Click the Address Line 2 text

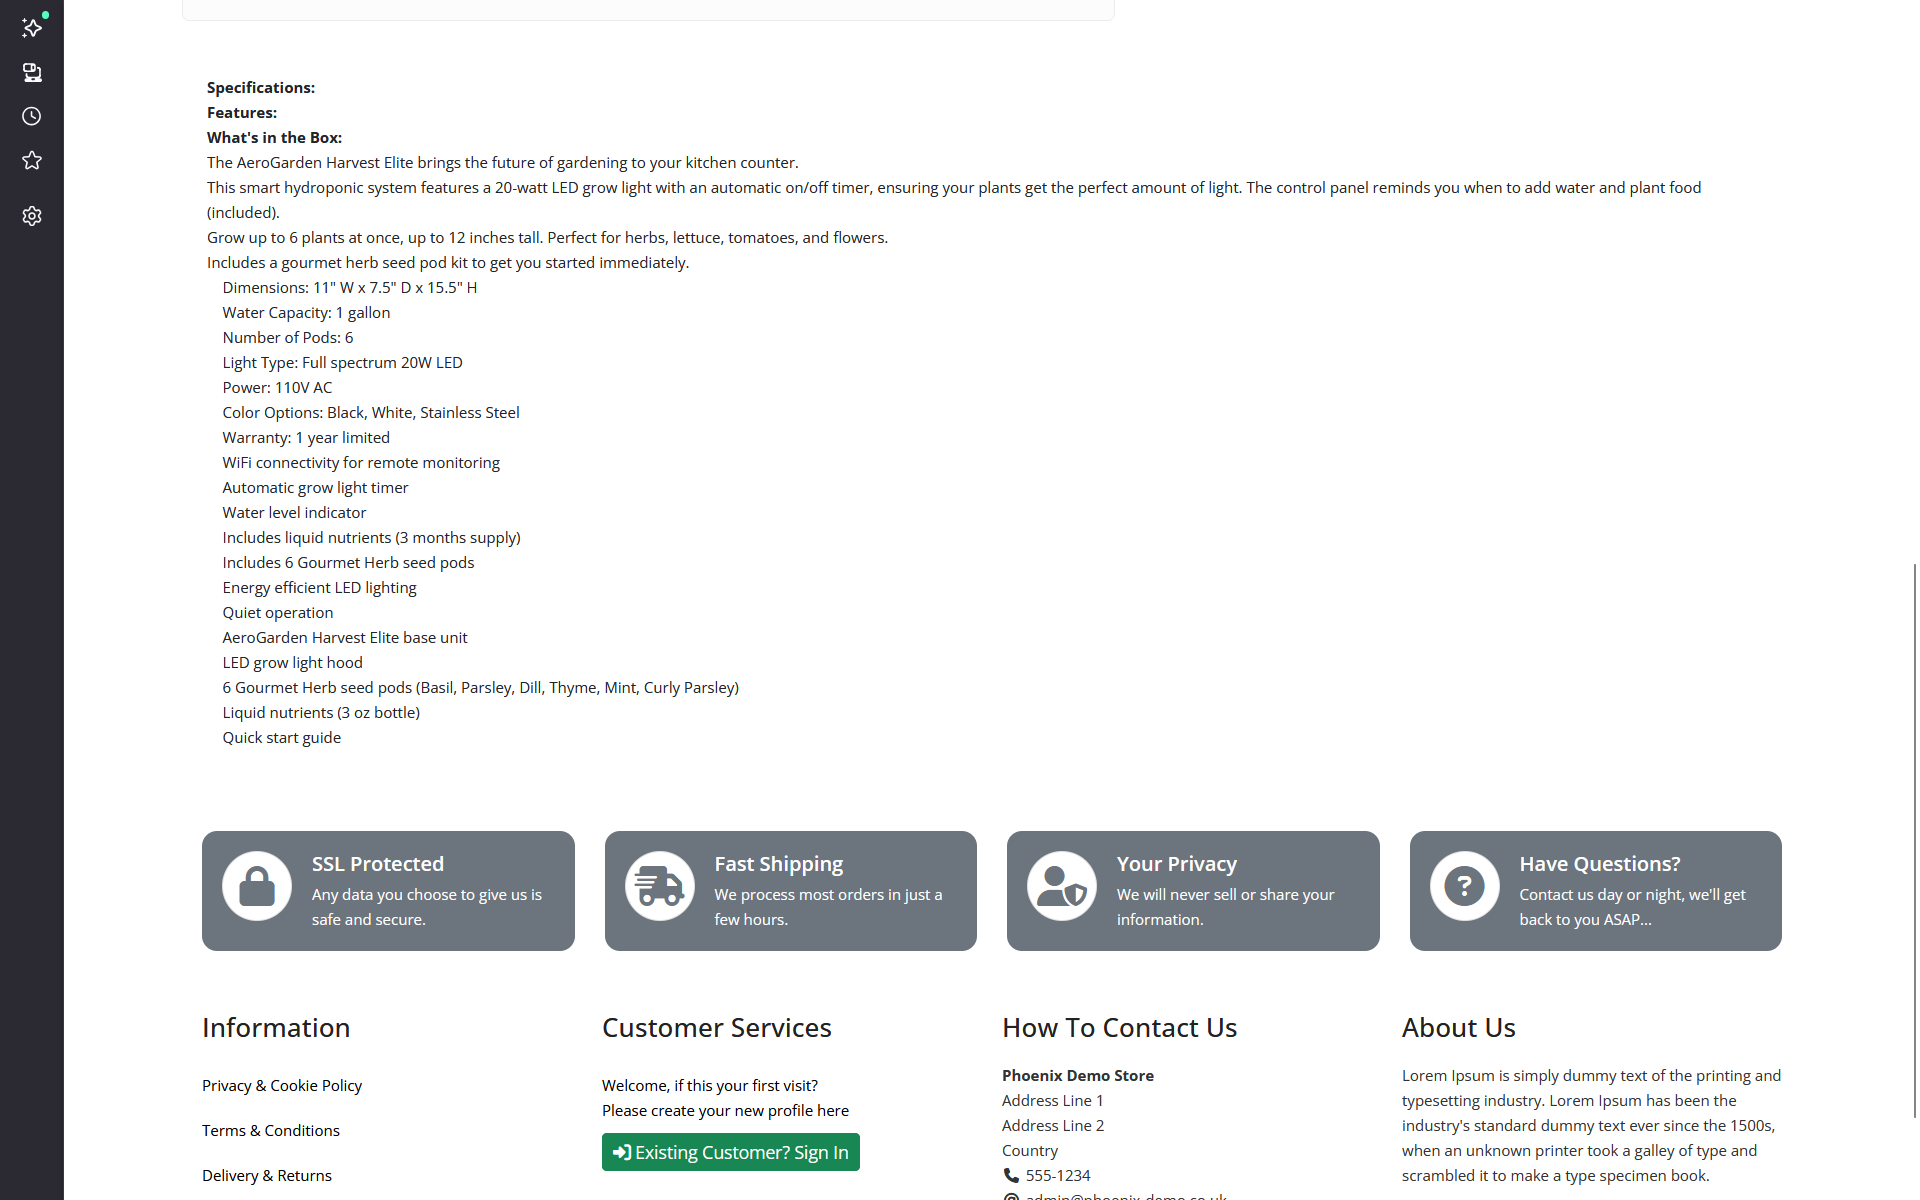coord(1053,1126)
